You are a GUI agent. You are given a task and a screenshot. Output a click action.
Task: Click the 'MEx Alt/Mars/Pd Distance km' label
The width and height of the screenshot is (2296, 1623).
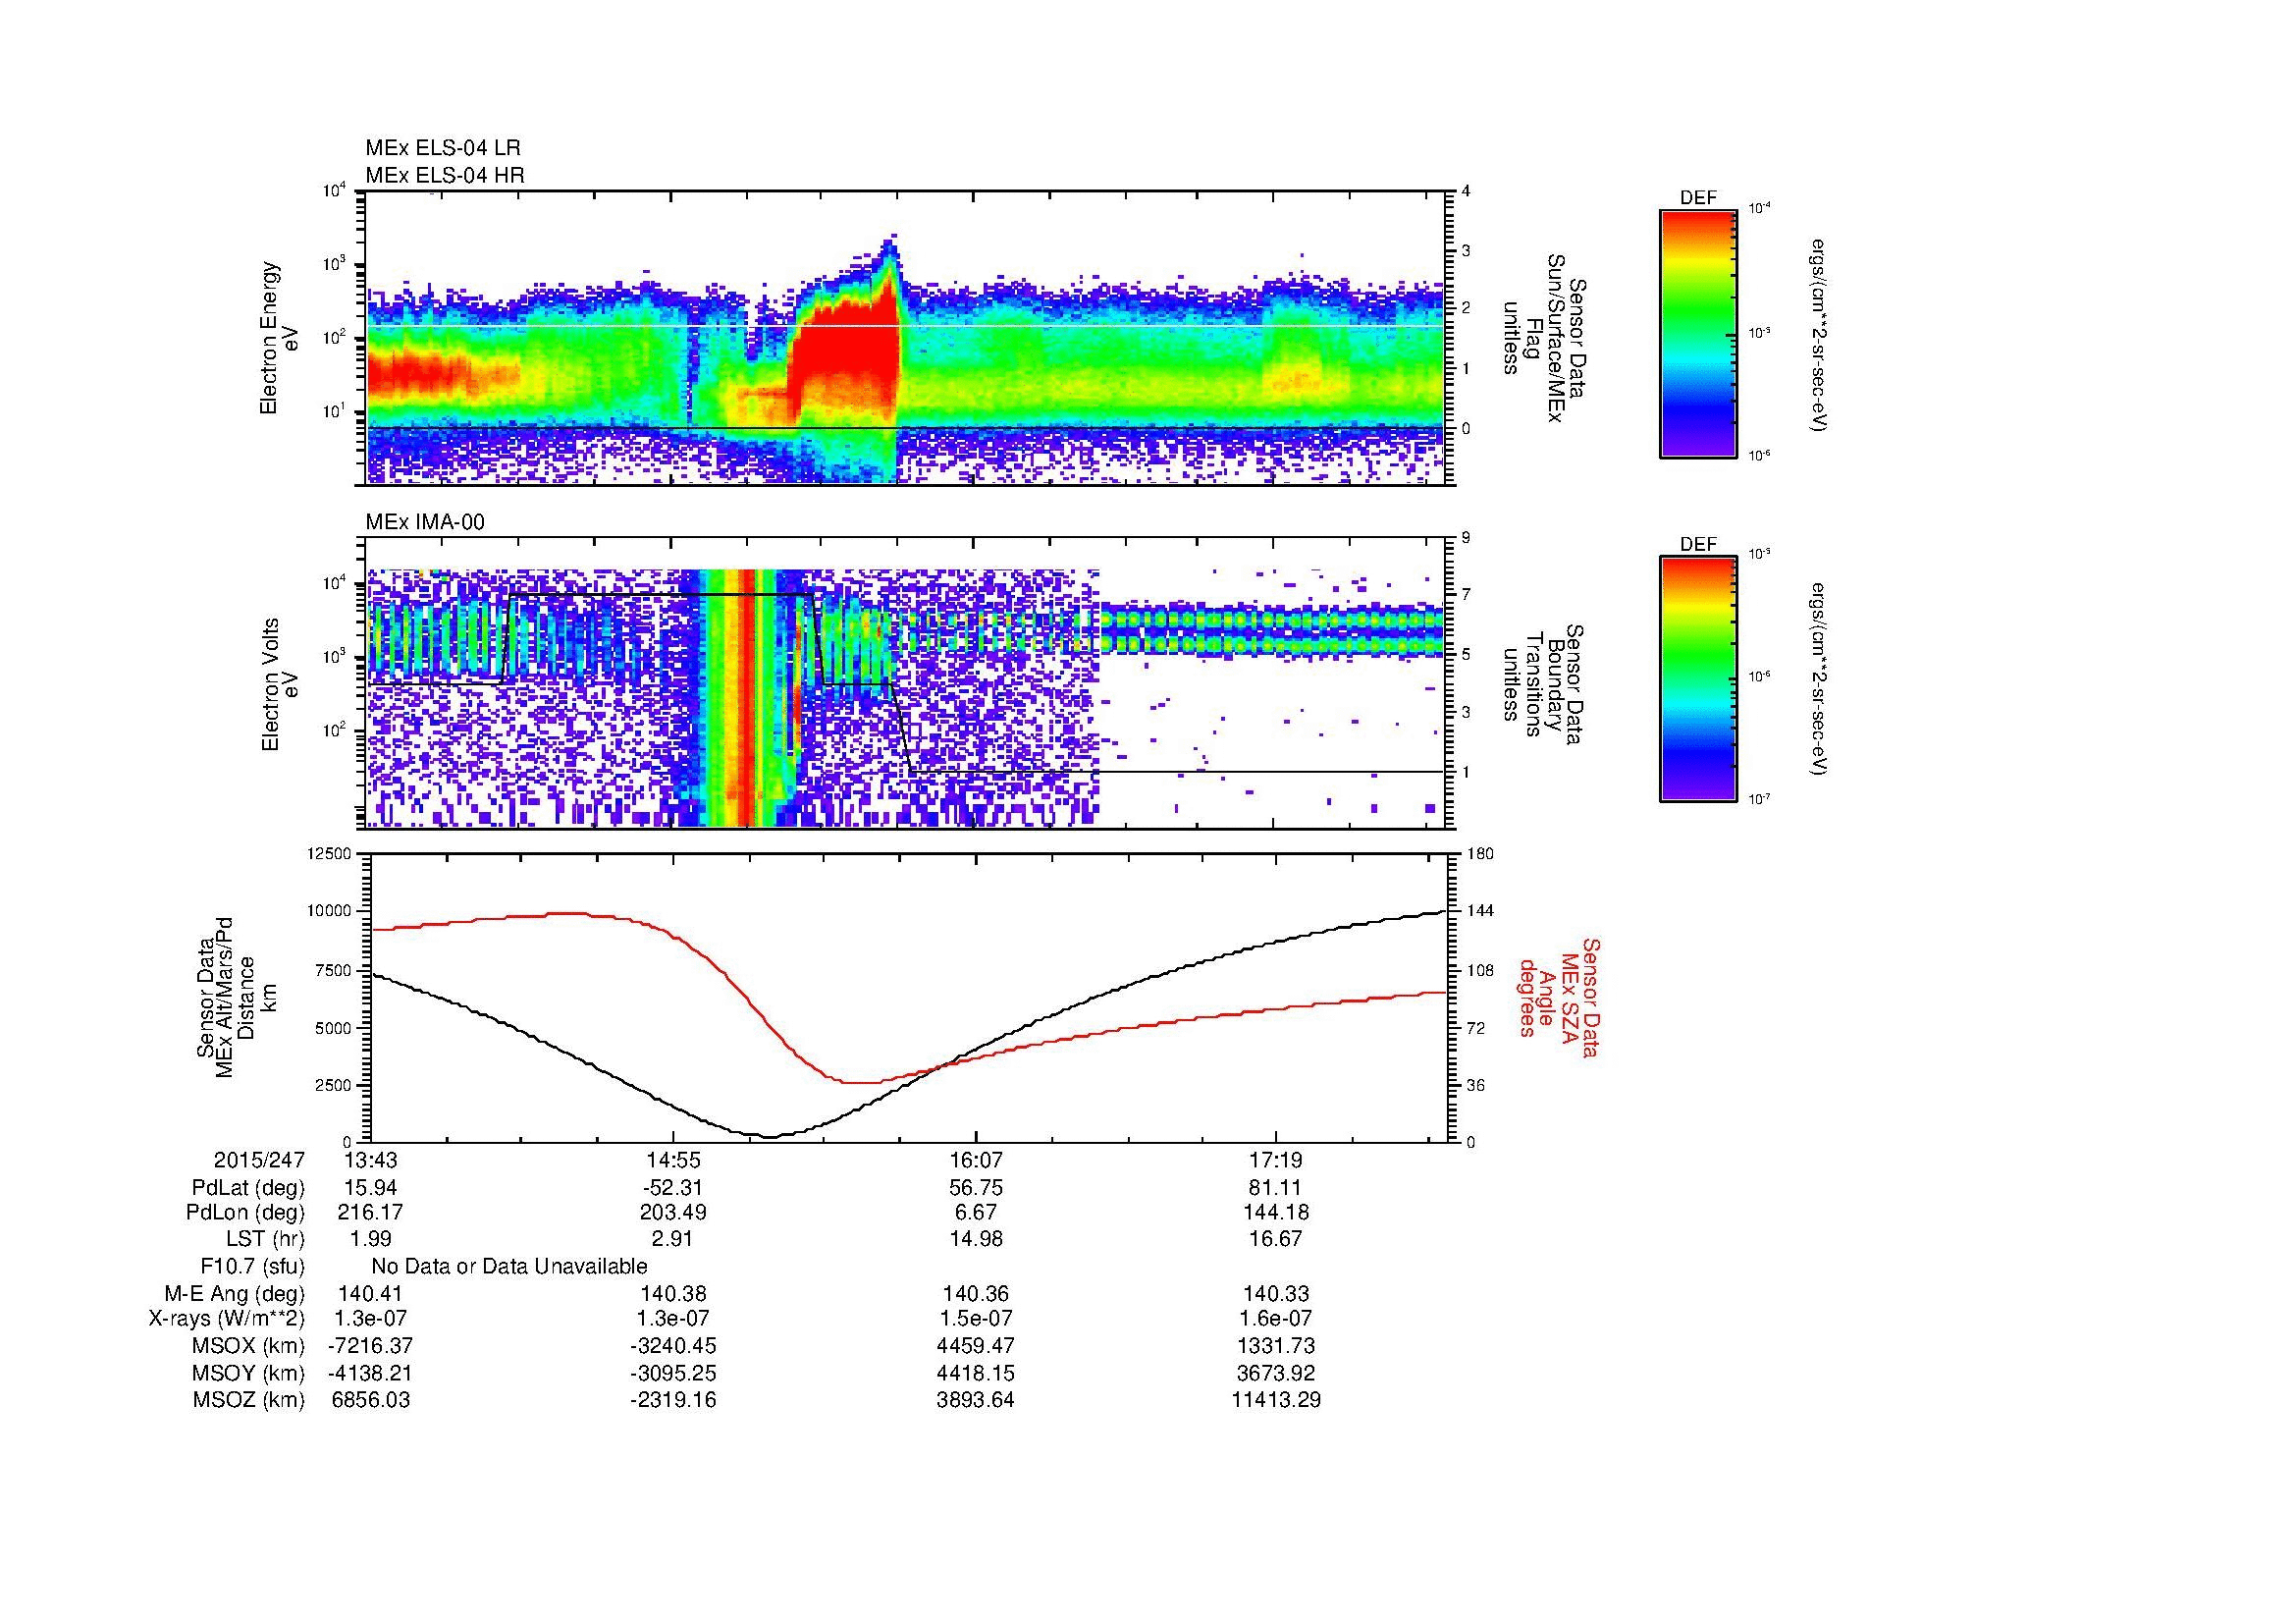coord(235,997)
